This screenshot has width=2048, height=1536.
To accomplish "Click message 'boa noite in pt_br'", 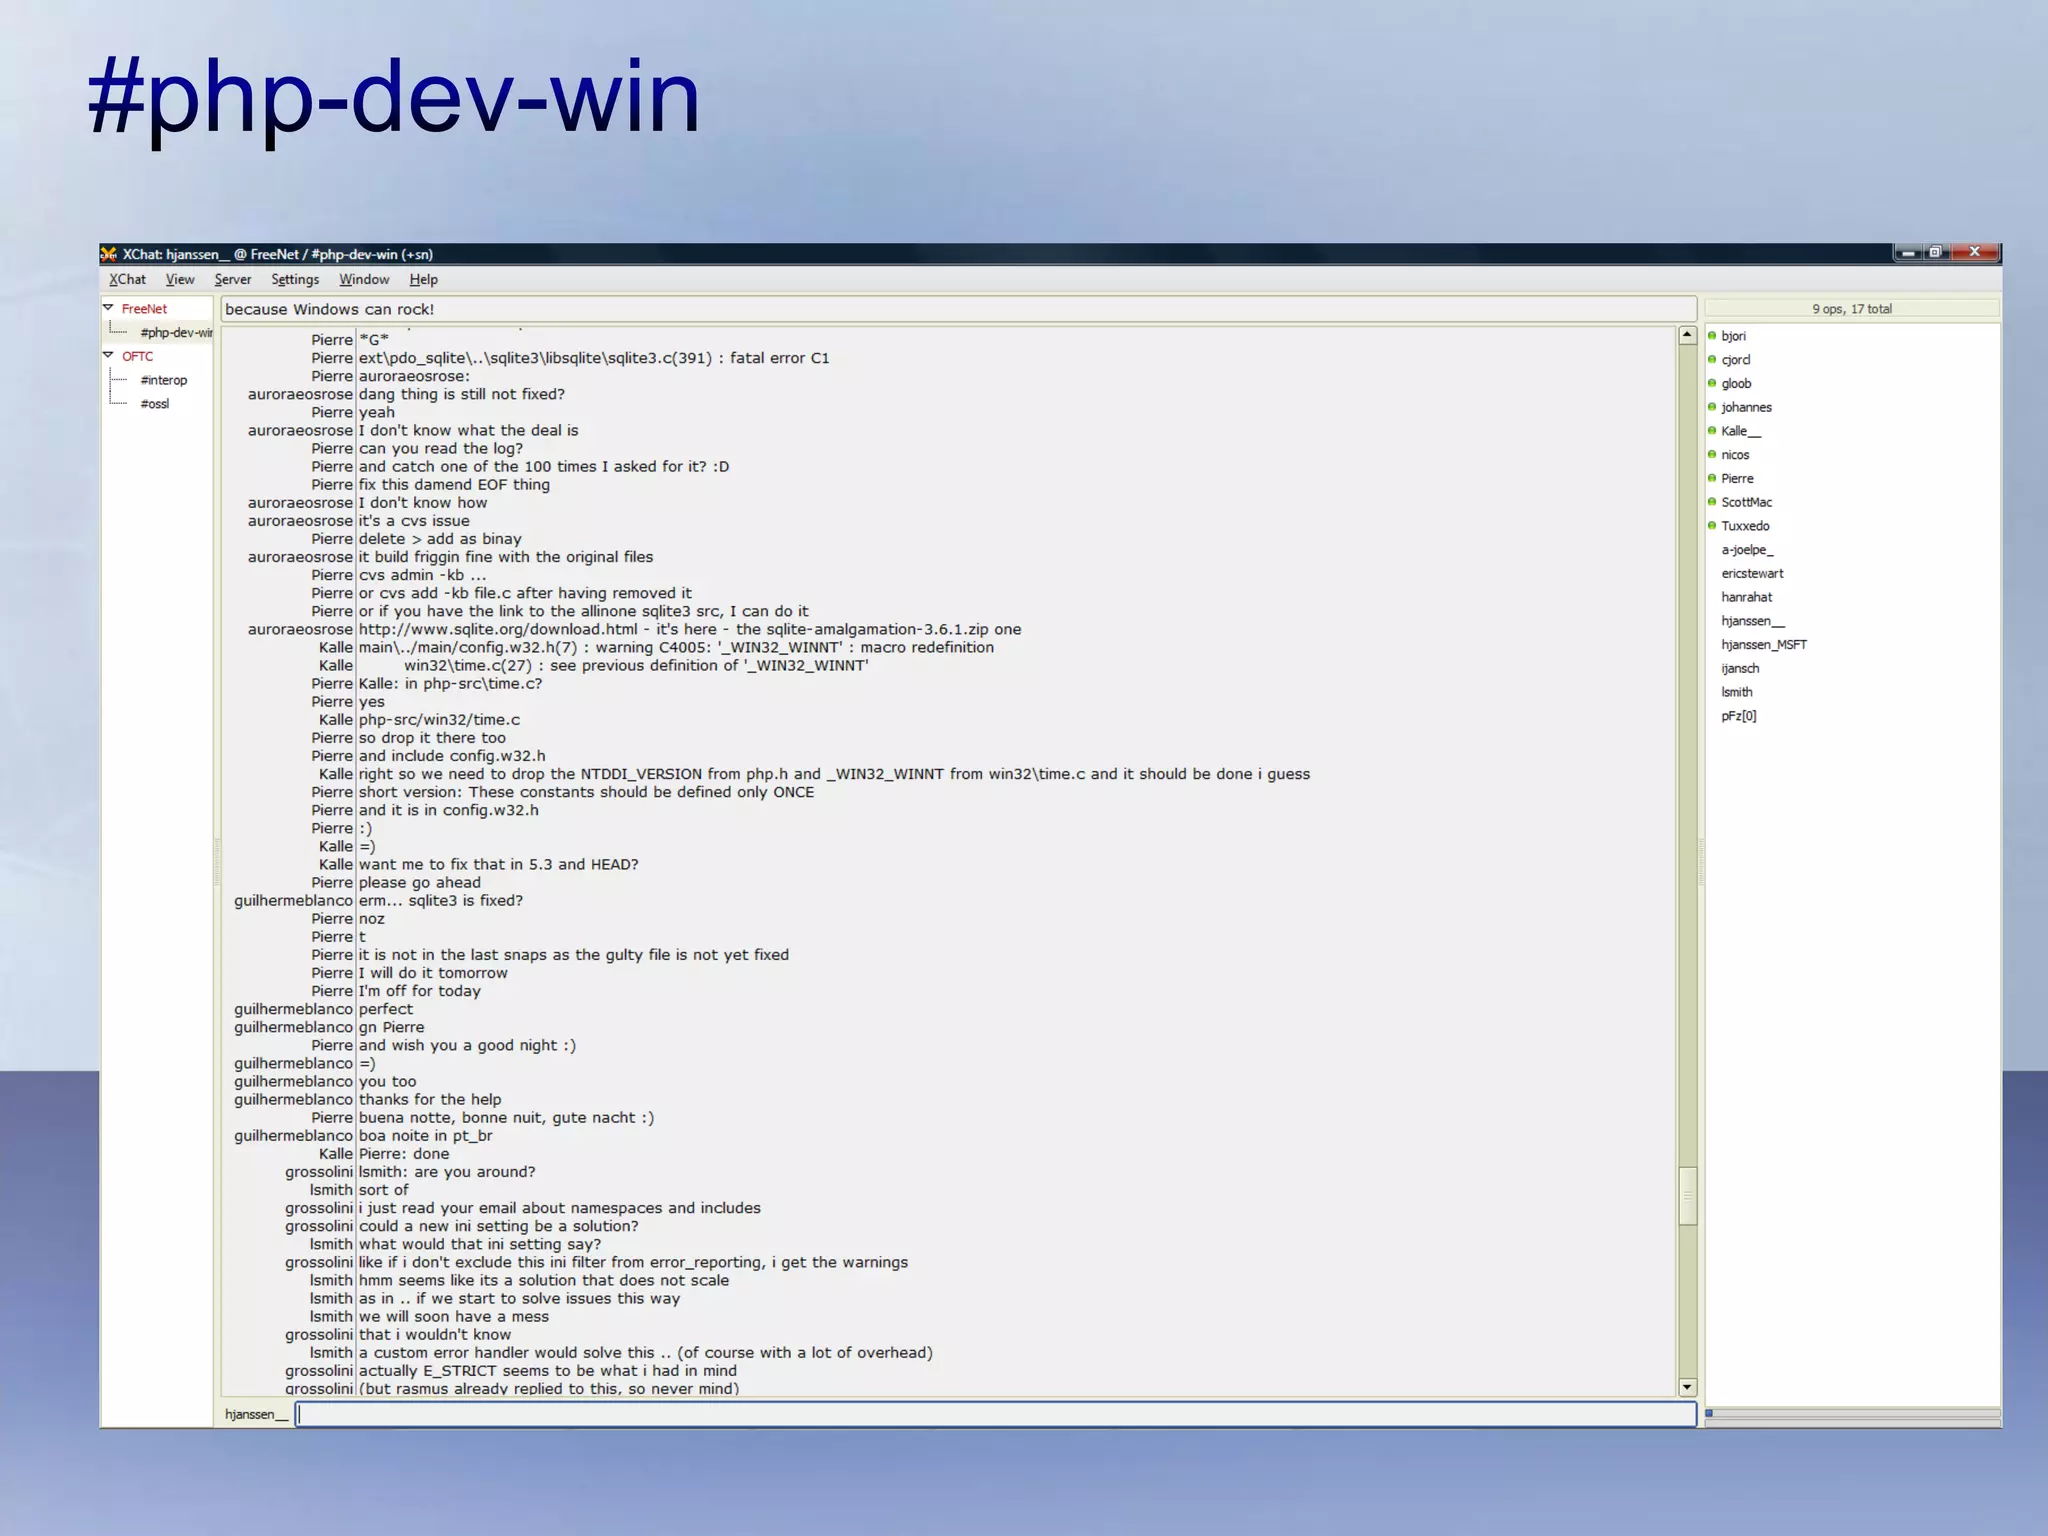I will tap(426, 1136).
